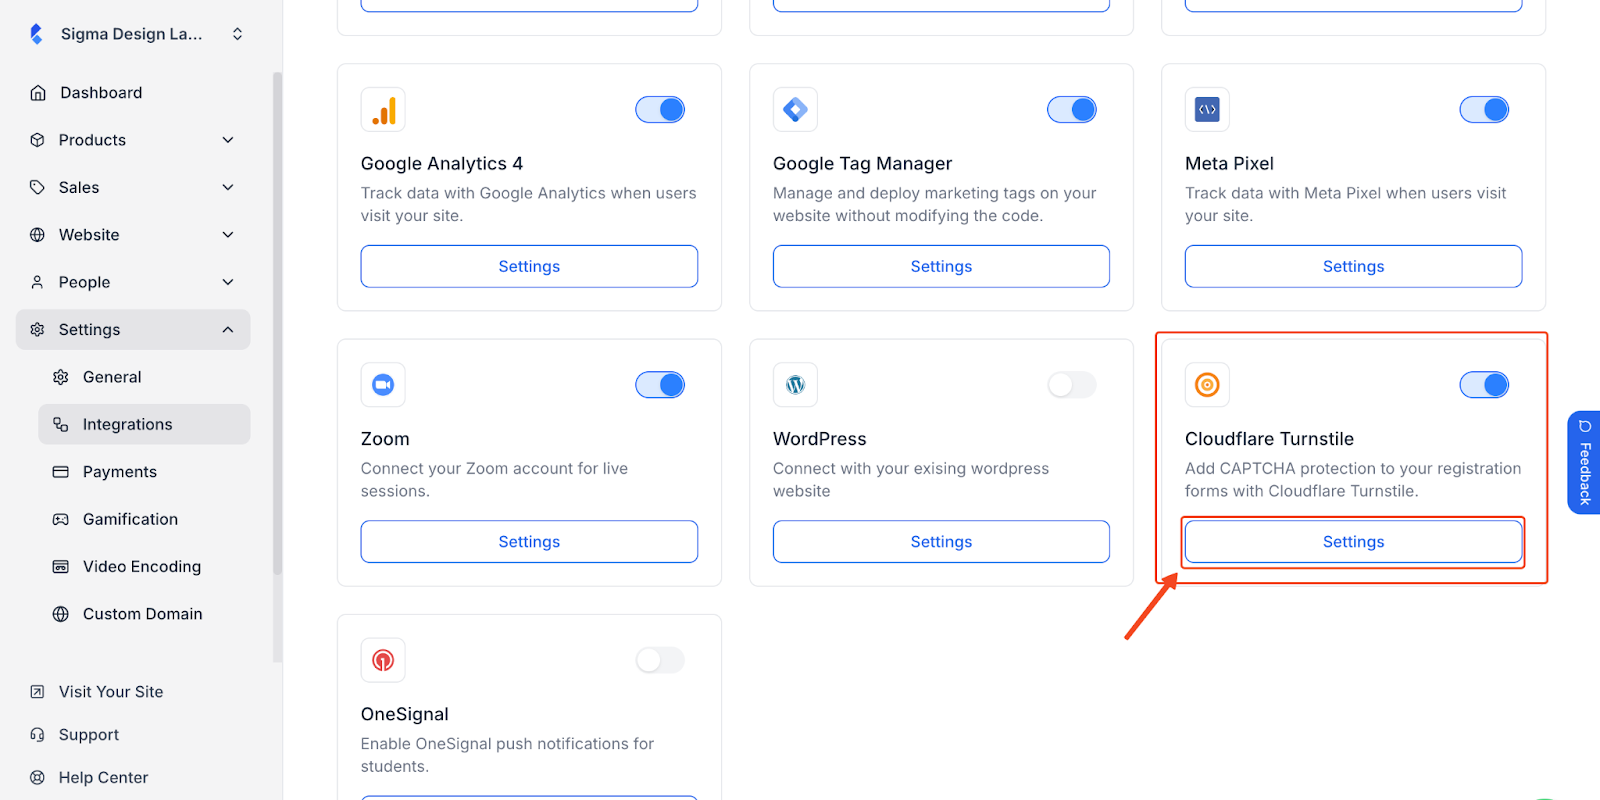Click the Google Tag Manager logo icon
1600x800 pixels.
[795, 110]
